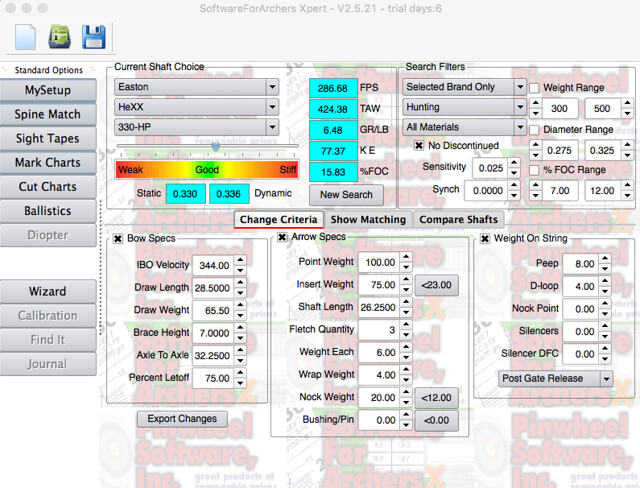The image size is (640, 488).
Task: Click the spine slider handle
Action: coord(216,146)
